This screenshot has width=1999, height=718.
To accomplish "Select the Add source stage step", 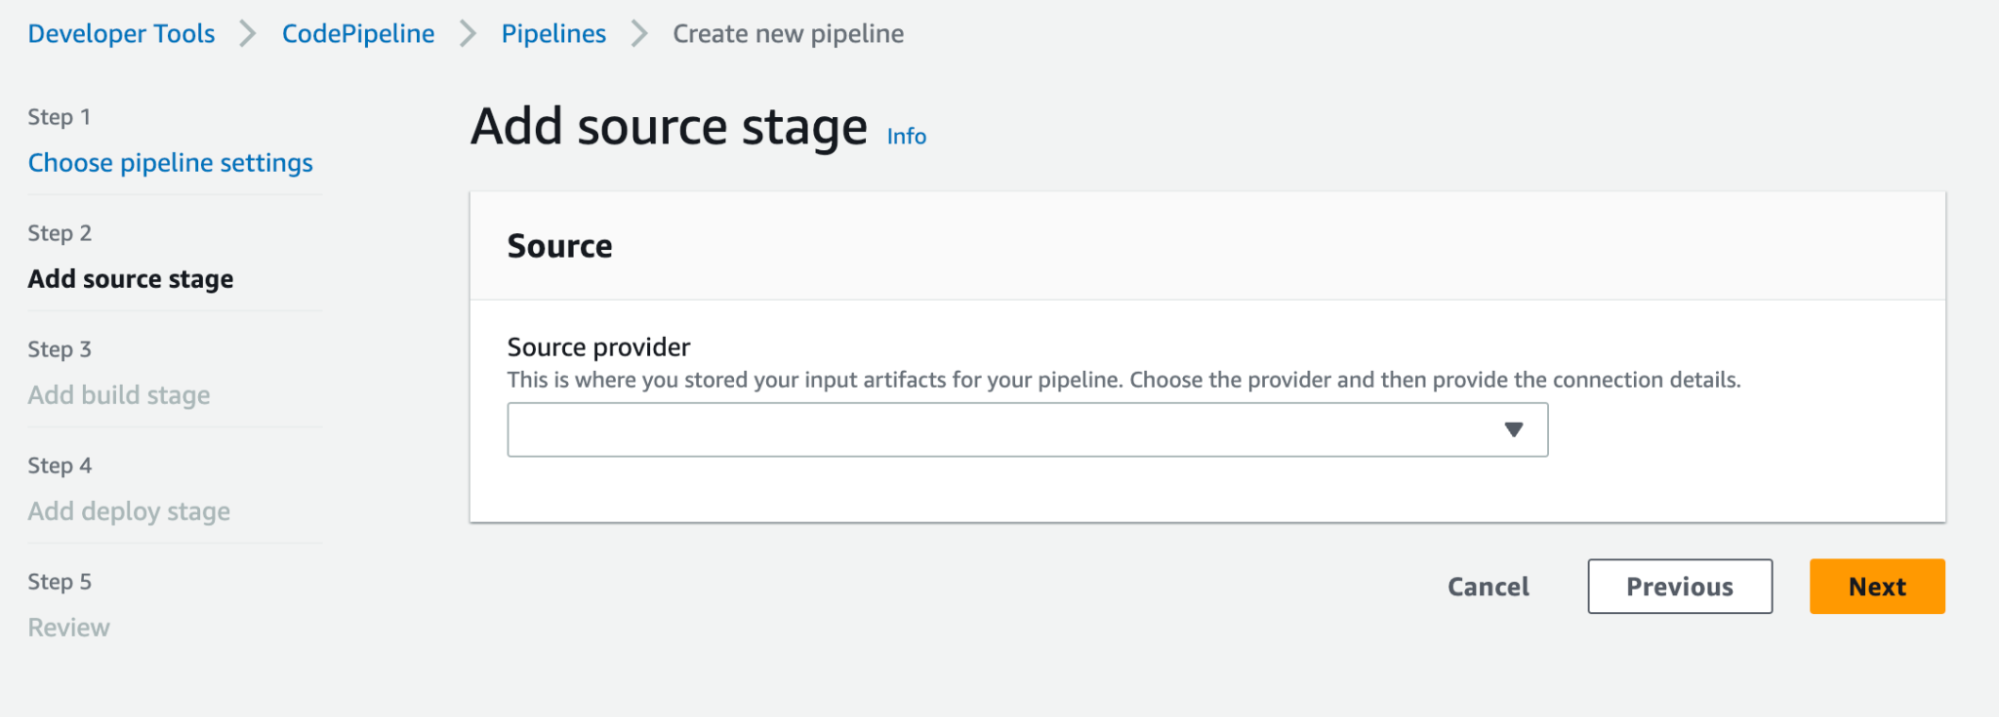I will pos(130,279).
